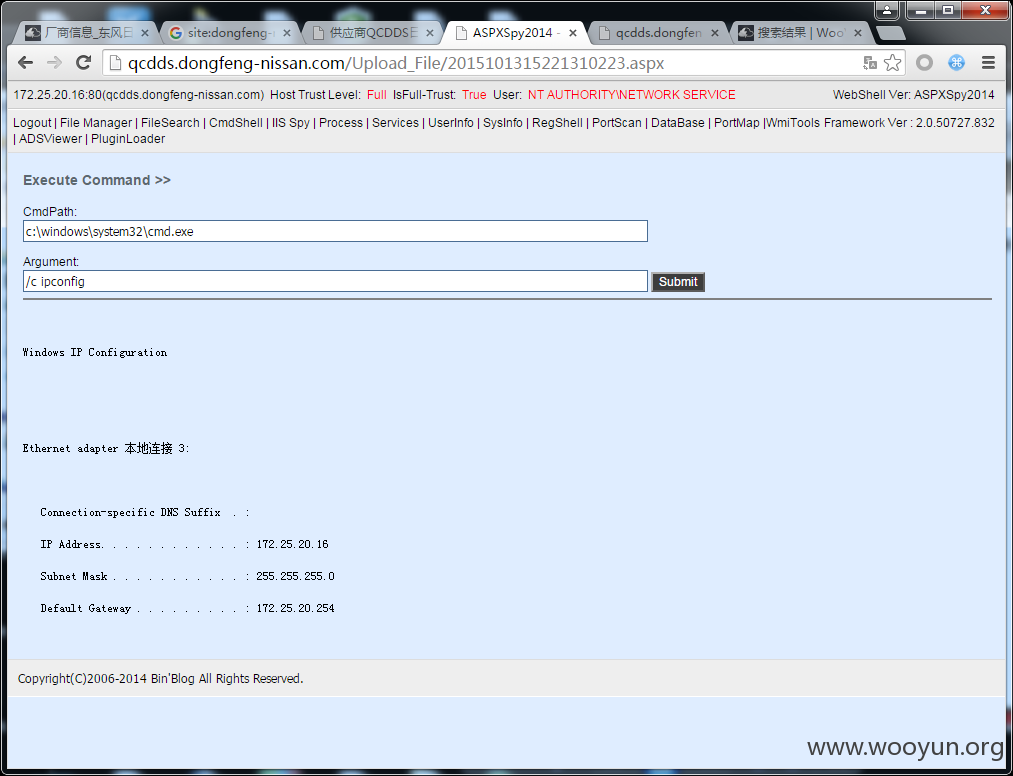Open the SysInfo link
The image size is (1013, 776).
503,123
